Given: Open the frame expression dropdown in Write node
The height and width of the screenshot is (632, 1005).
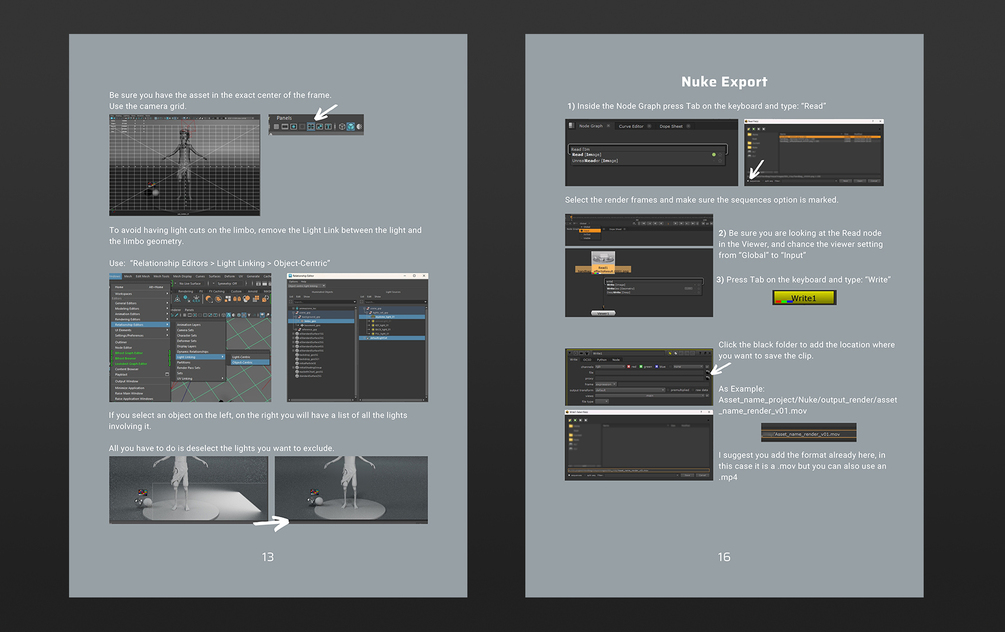Looking at the screenshot, I should tap(606, 384).
